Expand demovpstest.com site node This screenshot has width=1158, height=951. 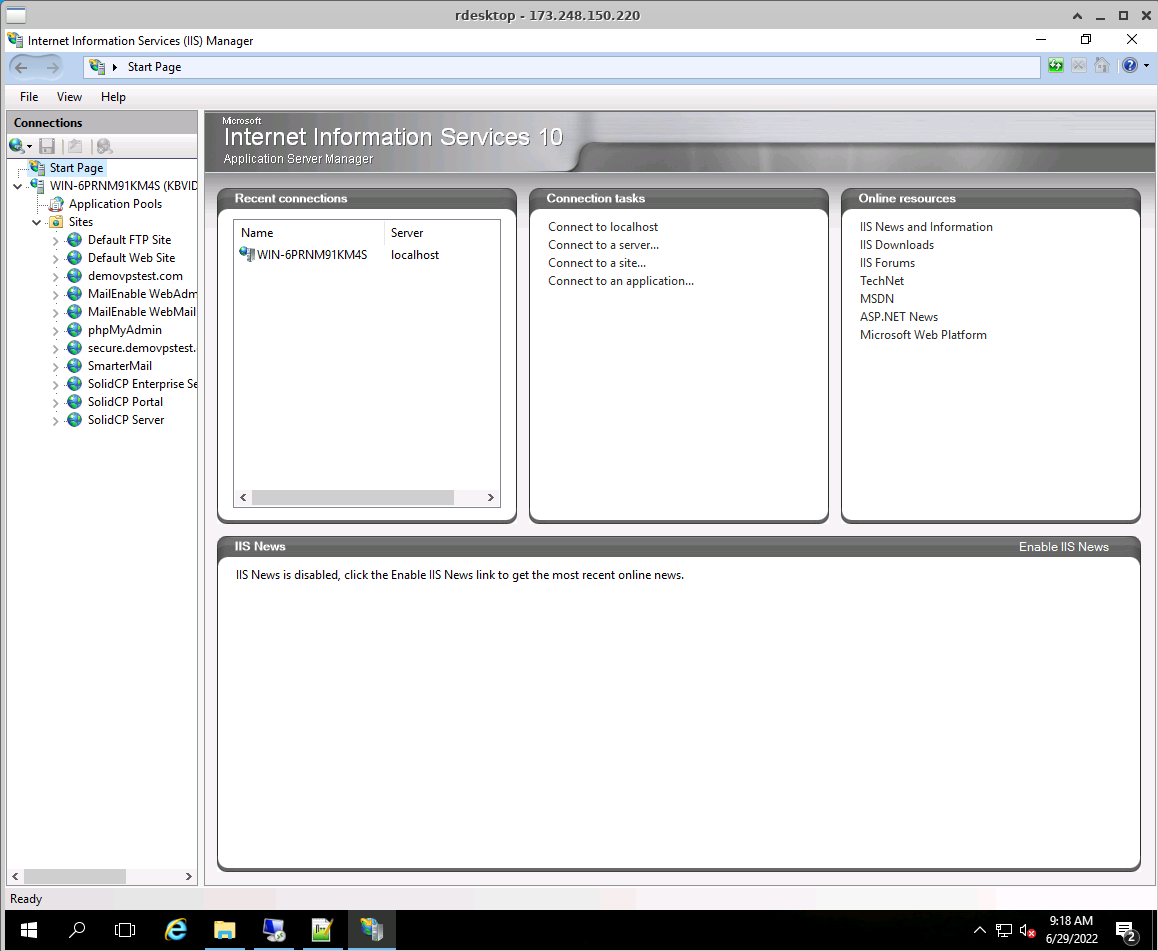tap(55, 277)
